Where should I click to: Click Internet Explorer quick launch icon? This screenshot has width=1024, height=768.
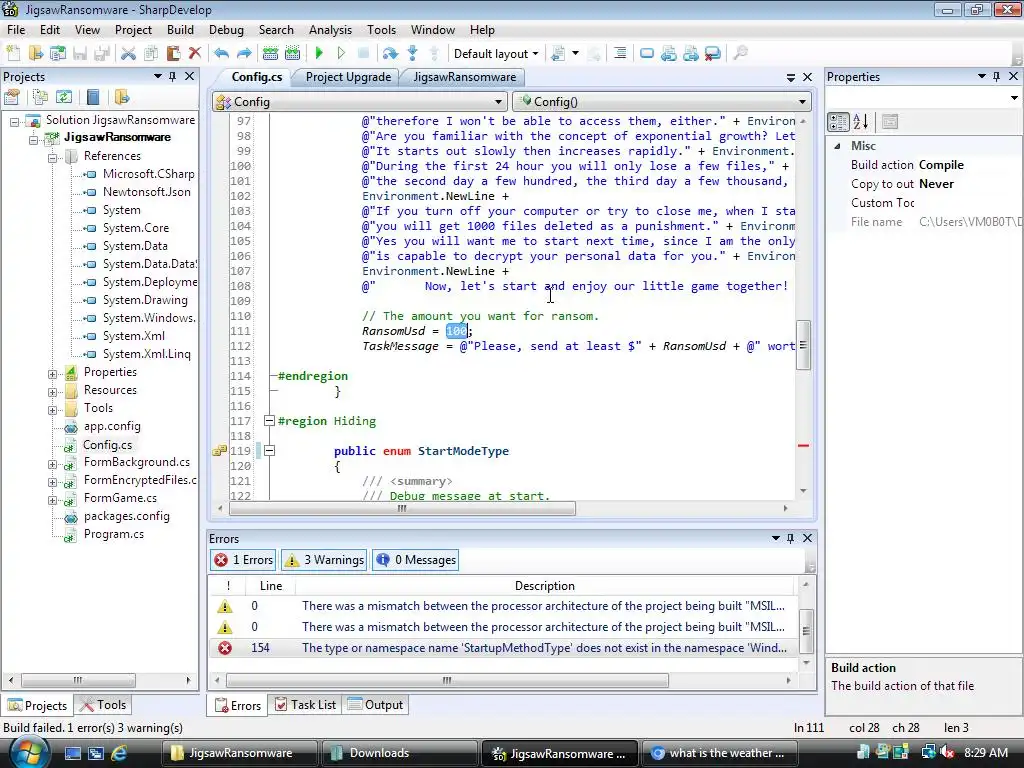[119, 753]
